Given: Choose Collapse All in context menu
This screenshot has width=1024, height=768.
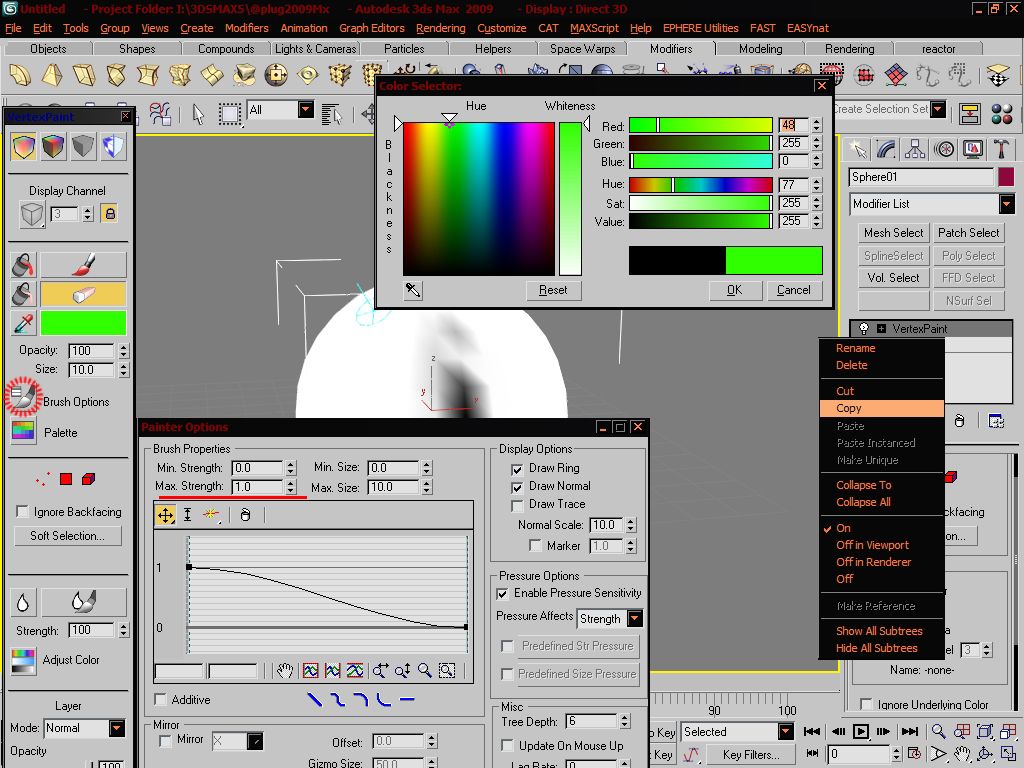Looking at the screenshot, I should [863, 502].
